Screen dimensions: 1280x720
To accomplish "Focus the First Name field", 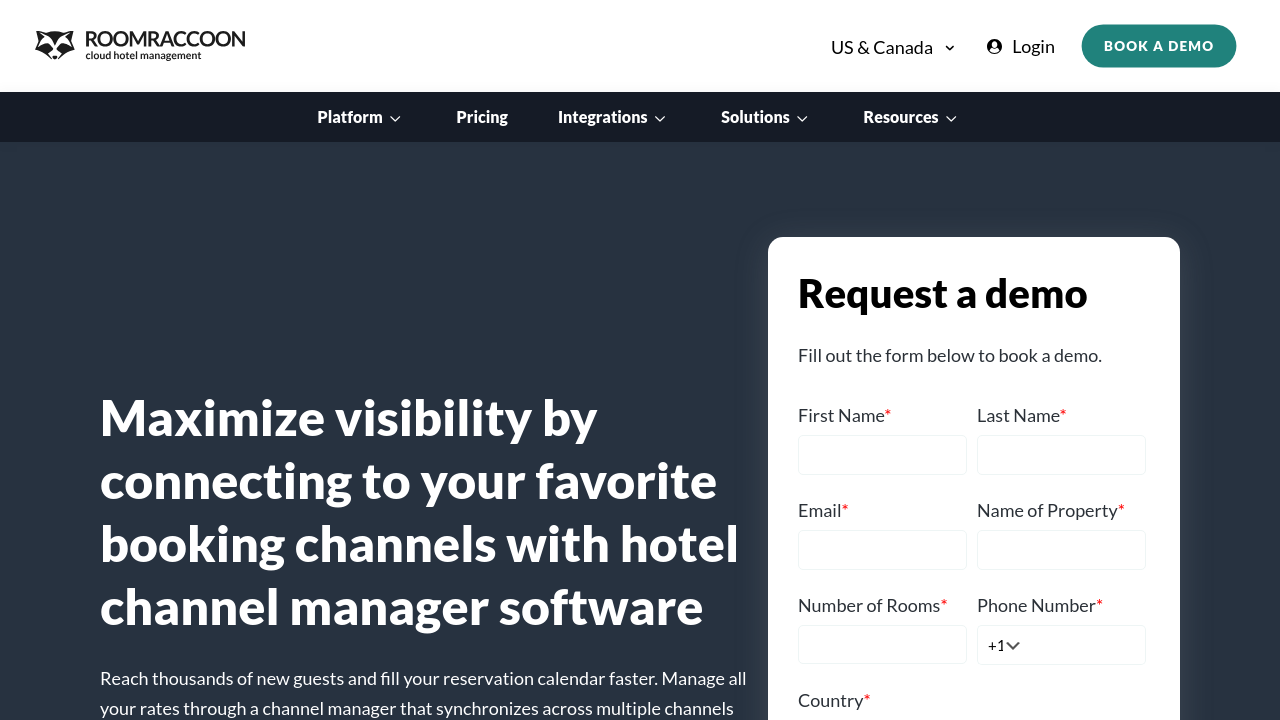I will click(x=882, y=455).
